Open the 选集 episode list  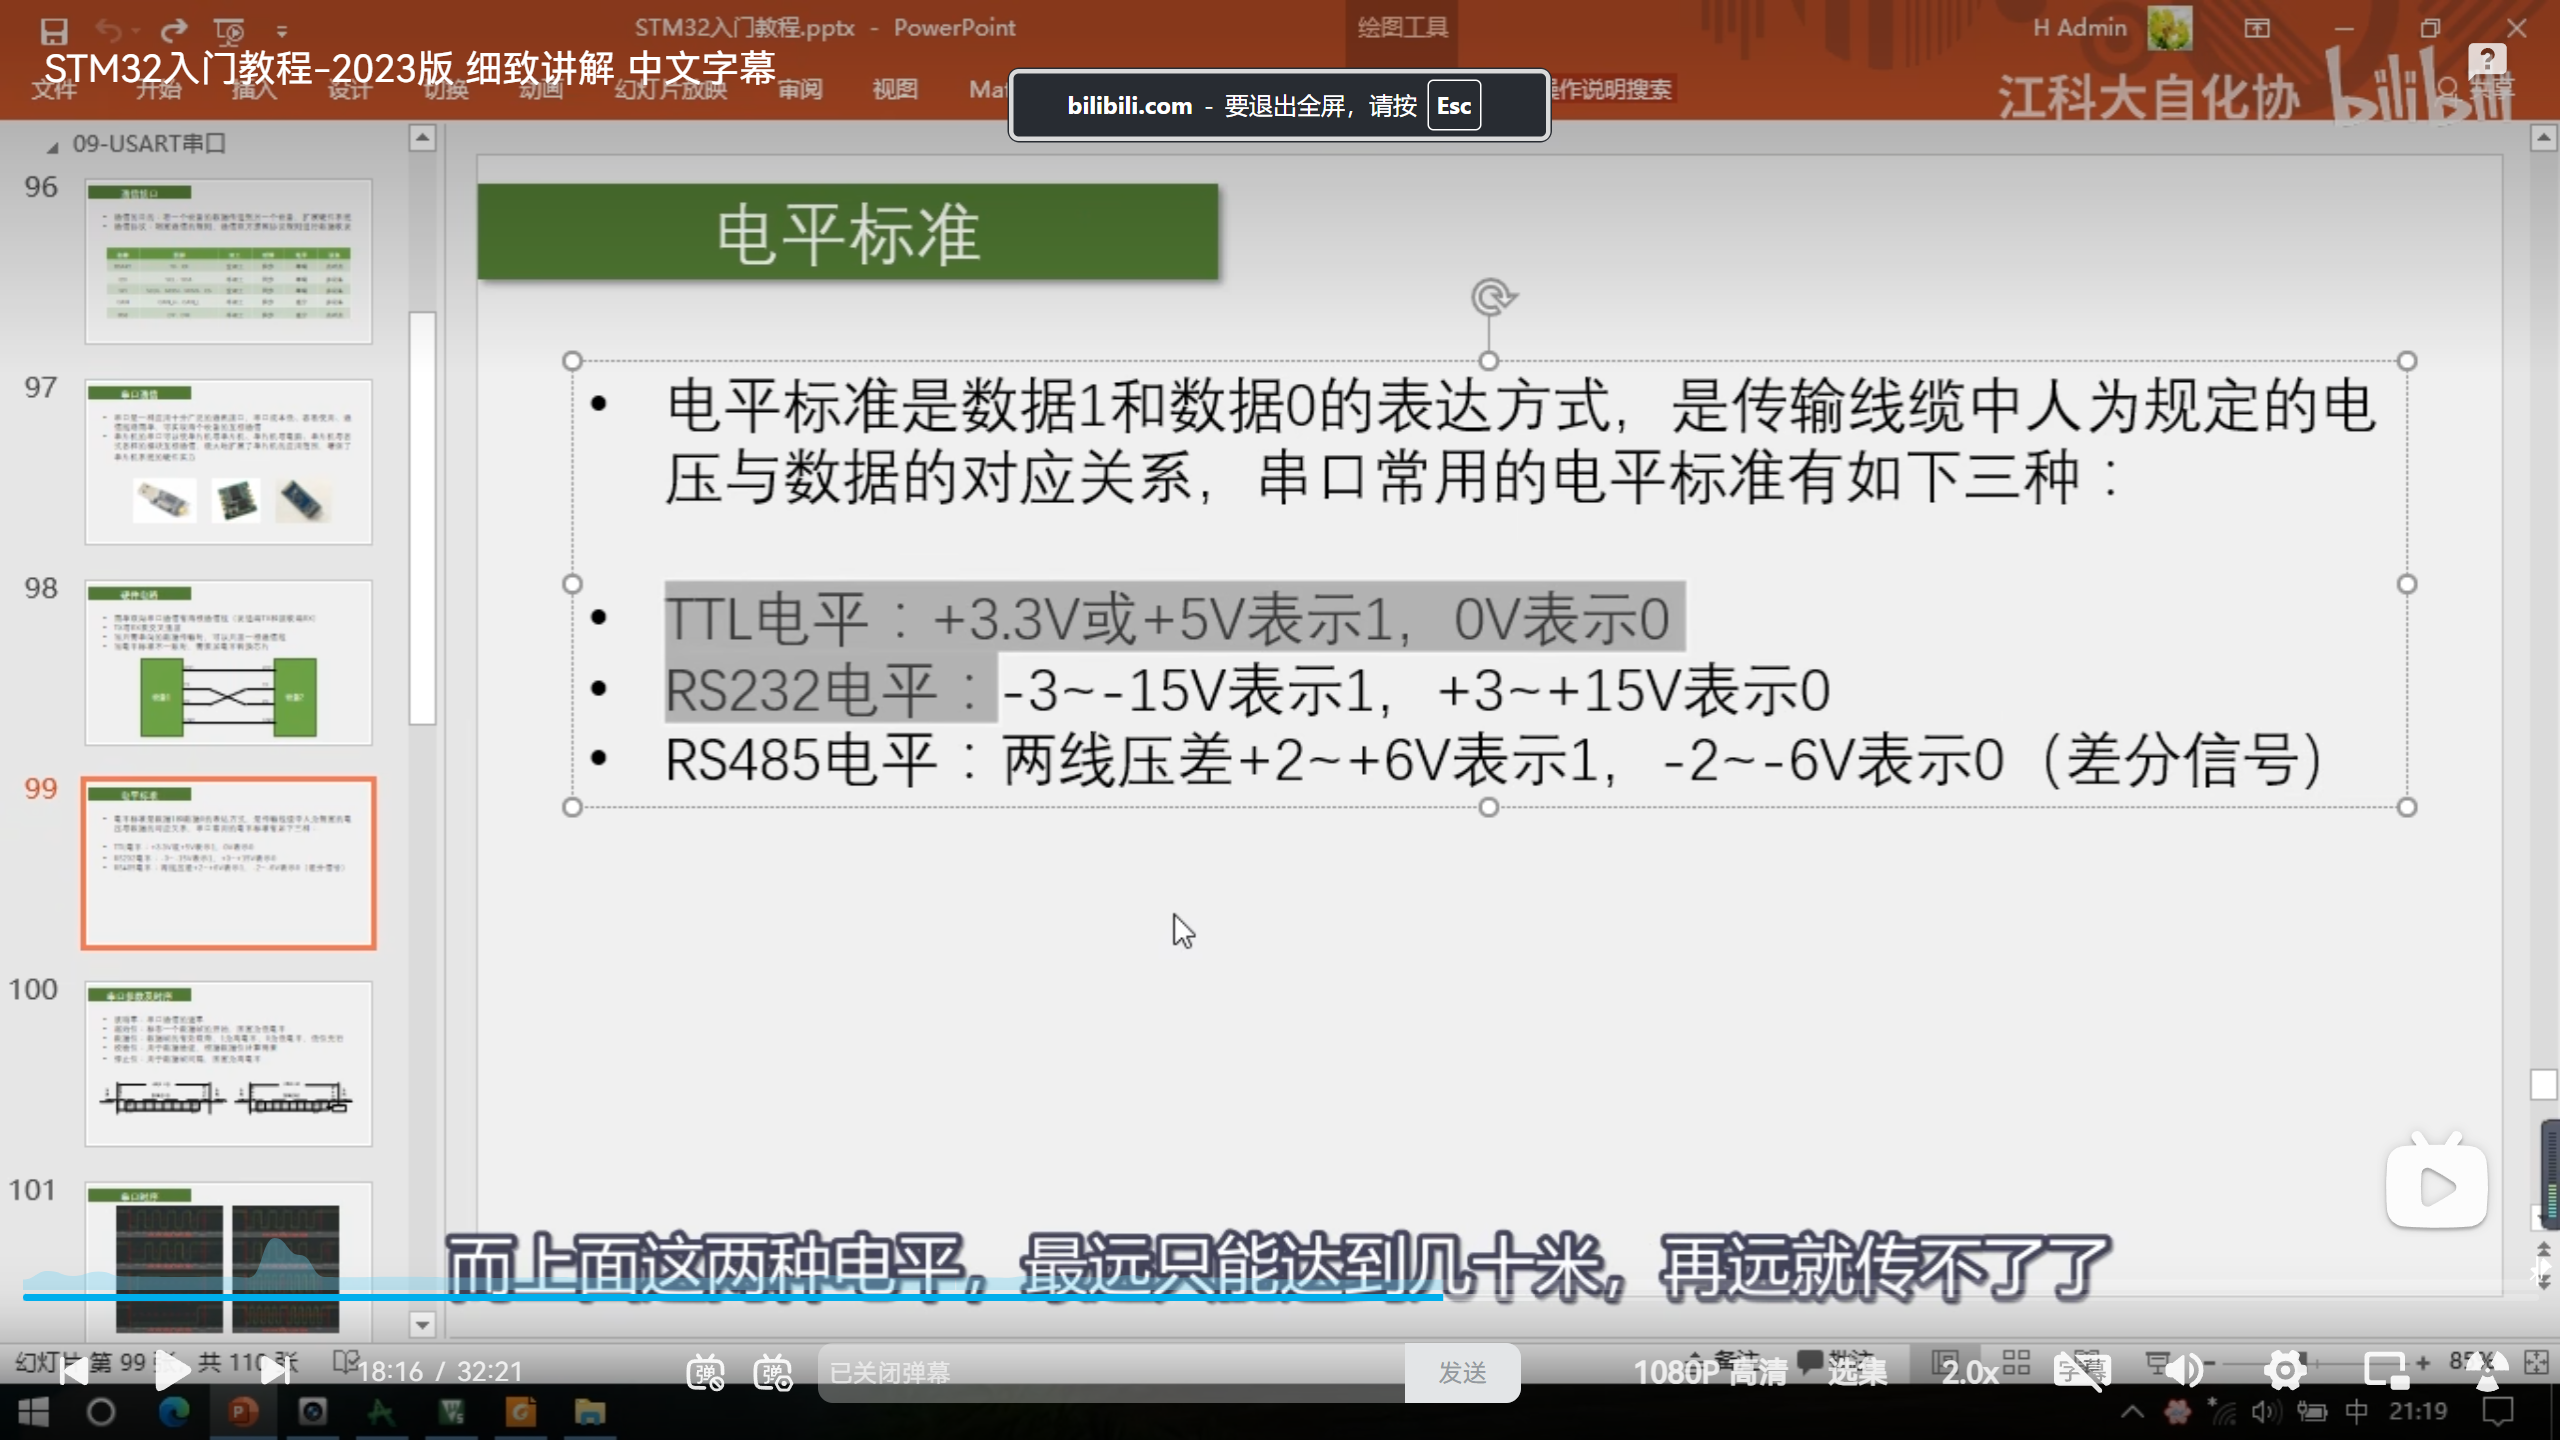point(1857,1372)
